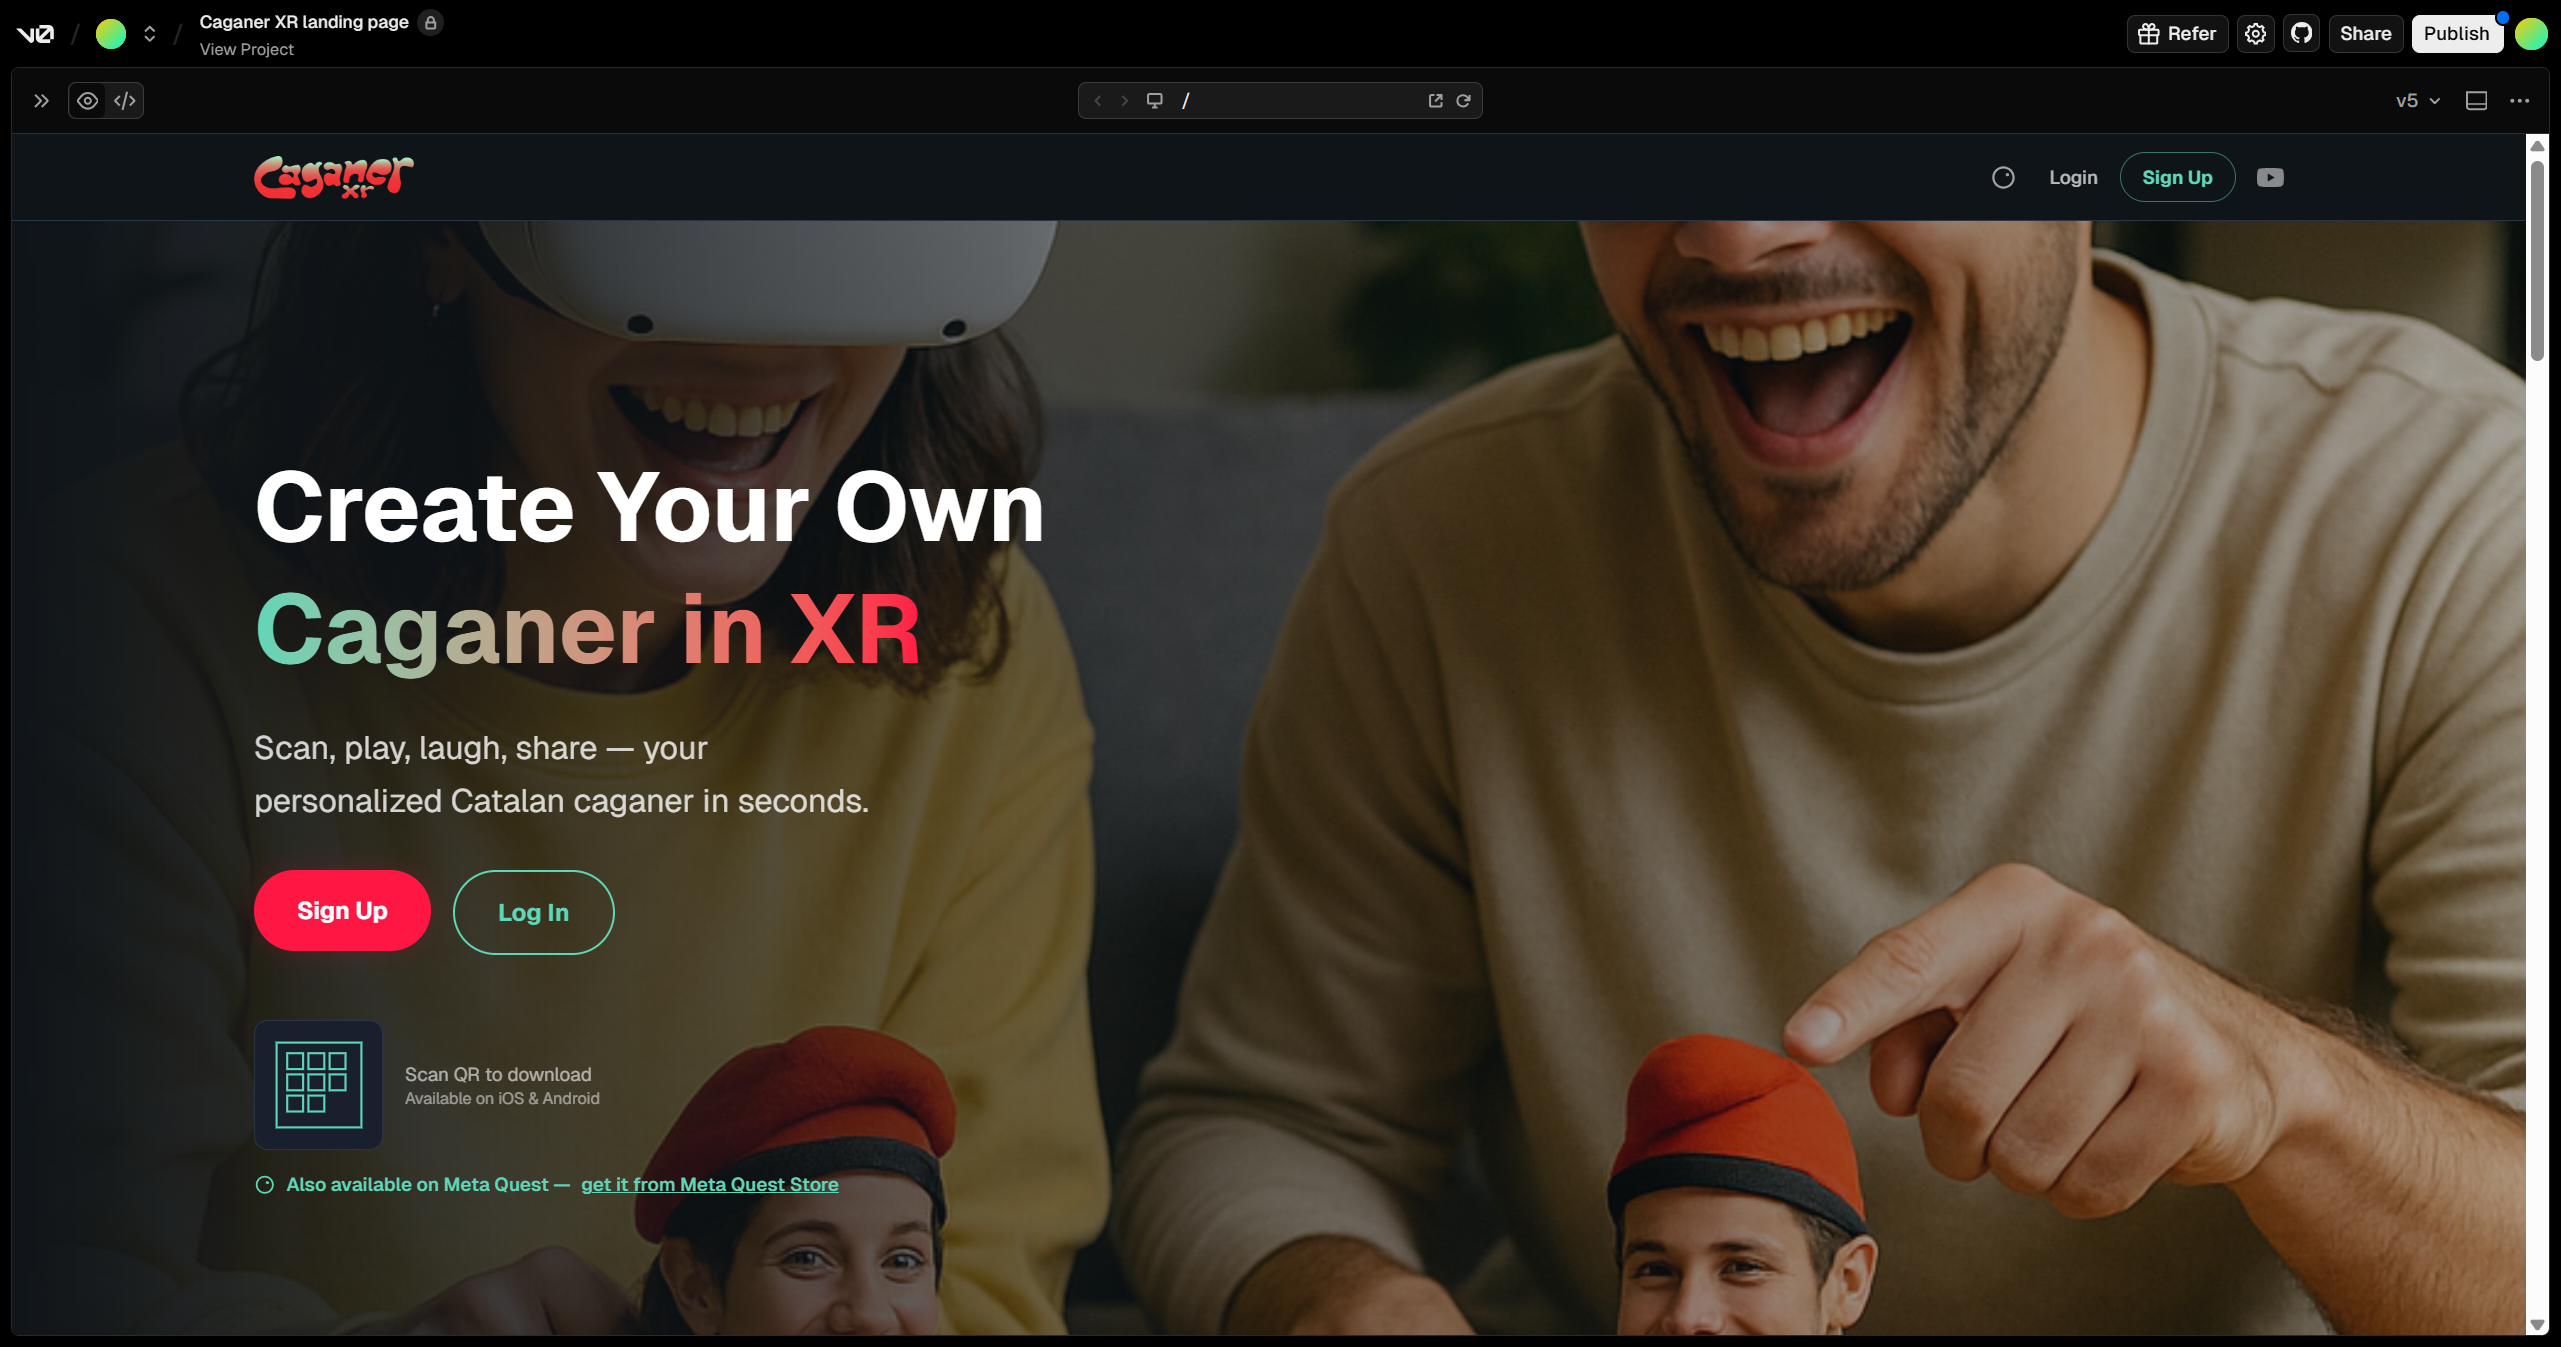This screenshot has width=2561, height=1347.
Task: Toggle the site theme circle icon
Action: pyautogui.click(x=2002, y=178)
